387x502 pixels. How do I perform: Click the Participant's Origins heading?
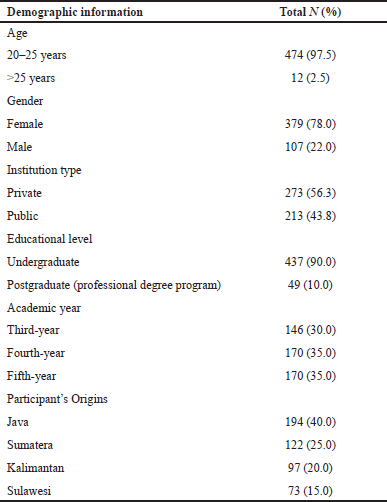[57, 399]
